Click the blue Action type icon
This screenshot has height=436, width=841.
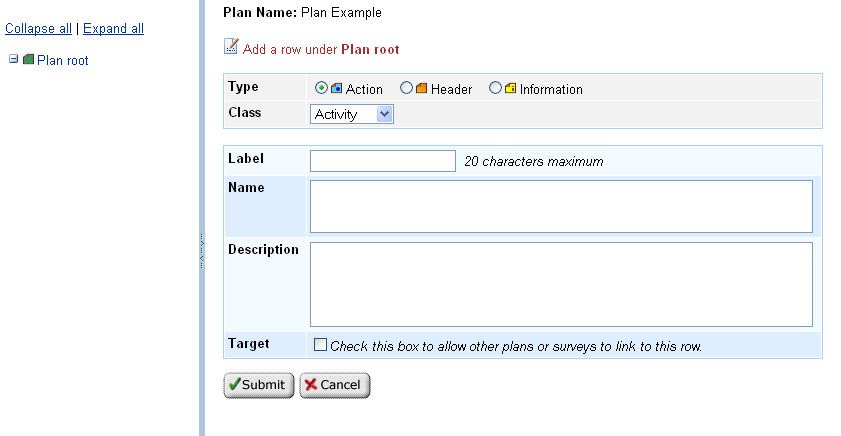point(337,88)
